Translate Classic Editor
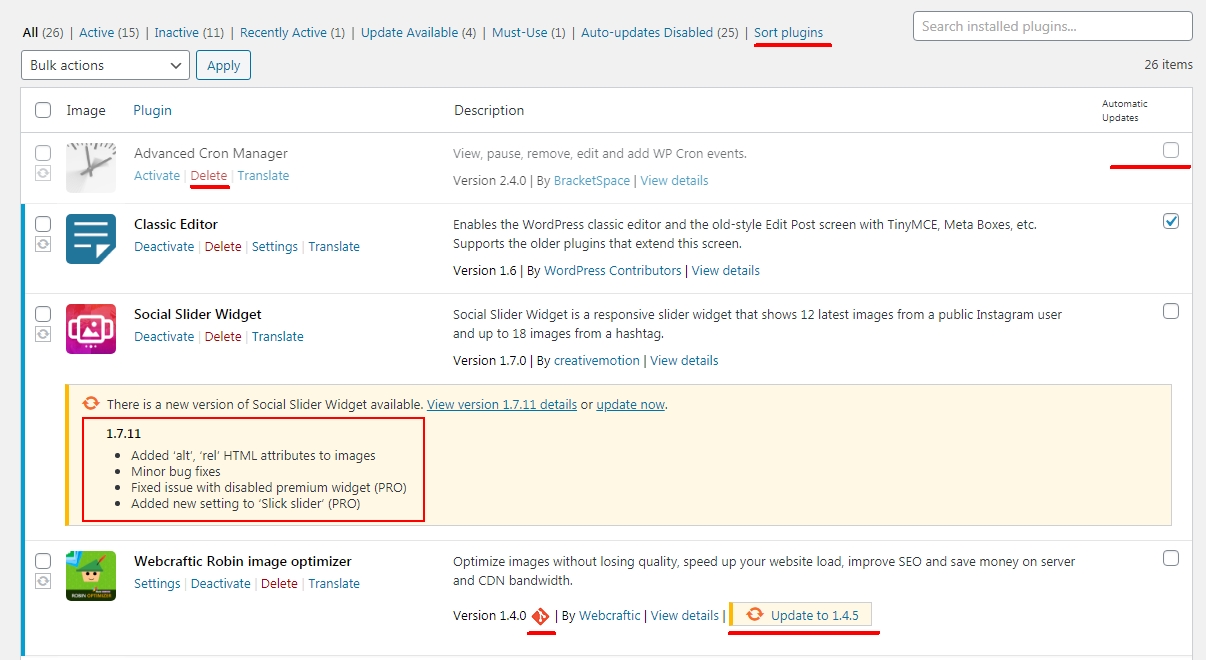Viewport: 1206px width, 660px height. pos(334,246)
